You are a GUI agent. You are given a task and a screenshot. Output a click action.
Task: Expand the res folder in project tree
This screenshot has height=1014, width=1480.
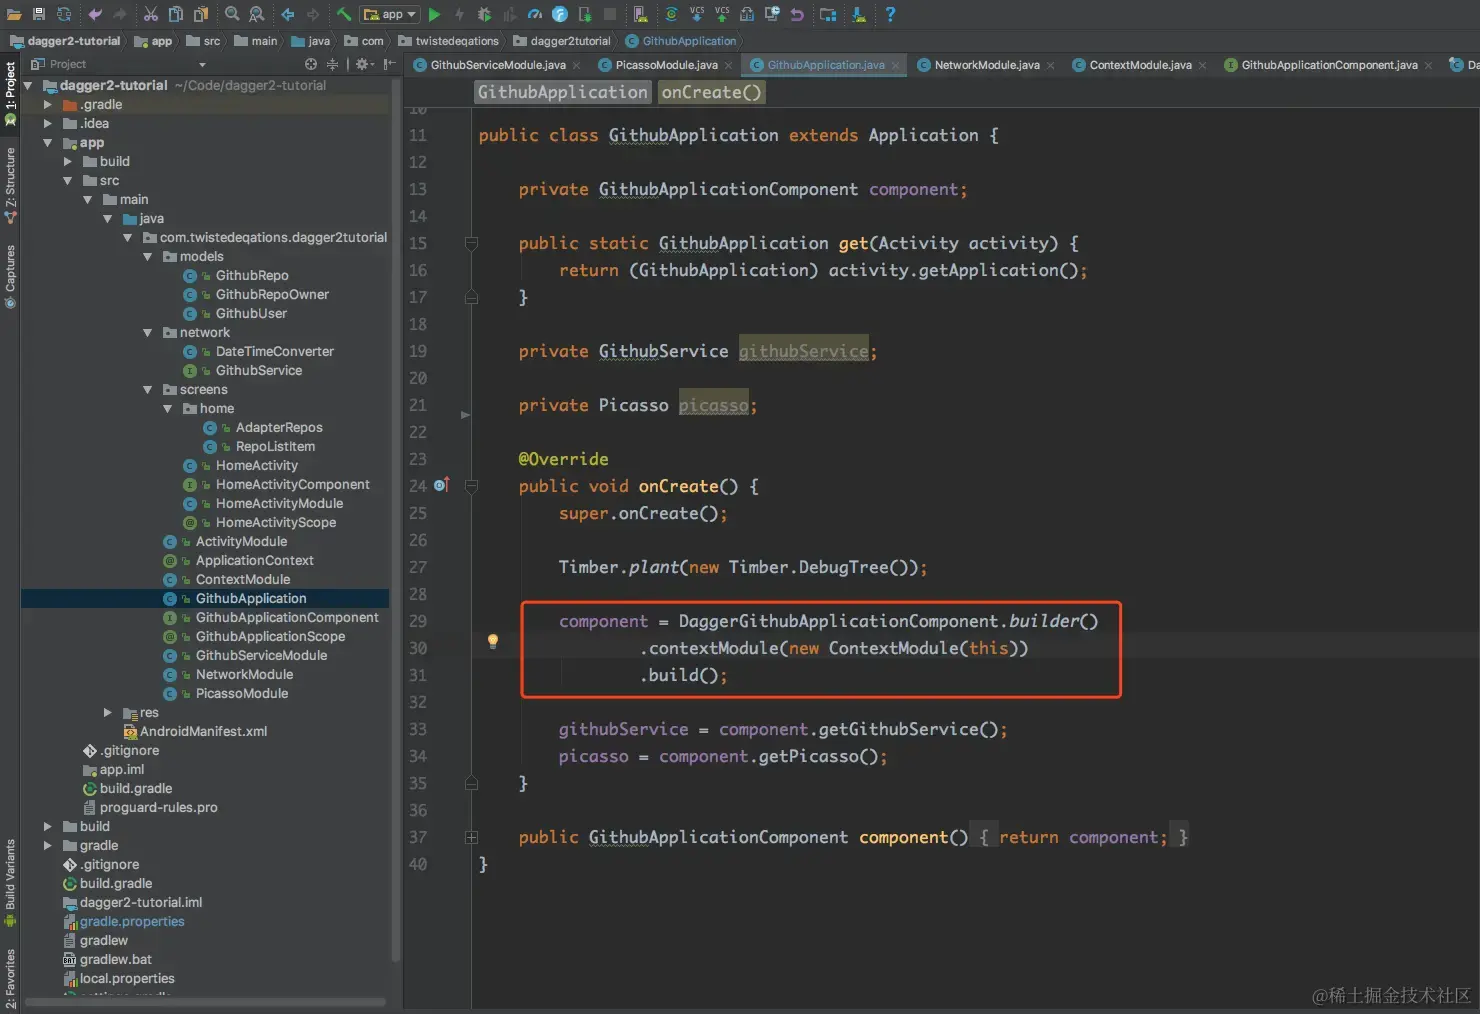tap(108, 712)
